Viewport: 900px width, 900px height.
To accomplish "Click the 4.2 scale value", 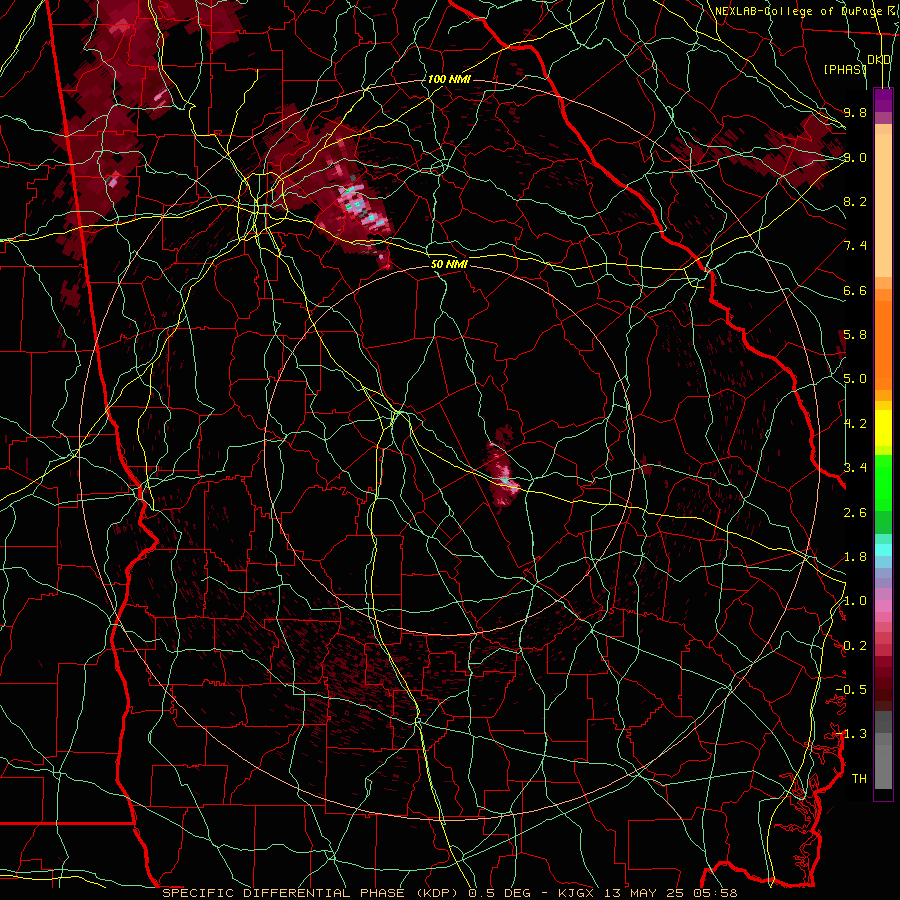I will click(x=855, y=424).
